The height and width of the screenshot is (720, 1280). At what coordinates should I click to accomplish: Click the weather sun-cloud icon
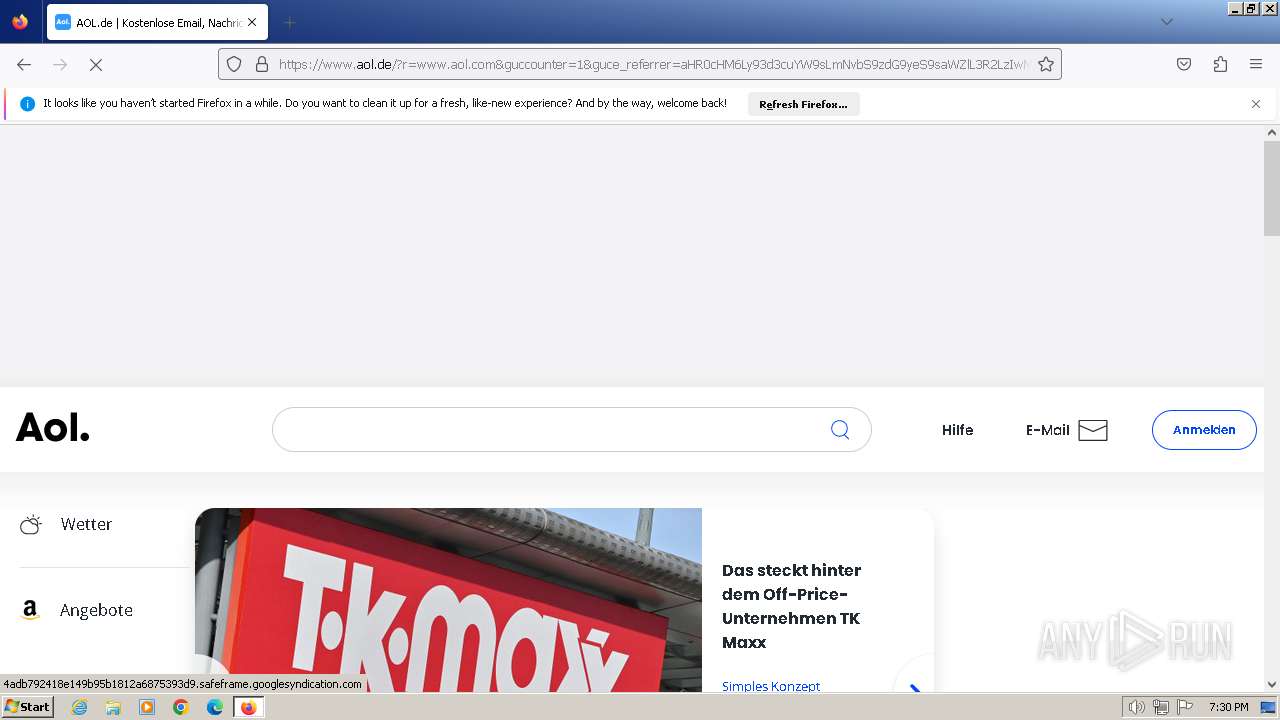[x=31, y=524]
